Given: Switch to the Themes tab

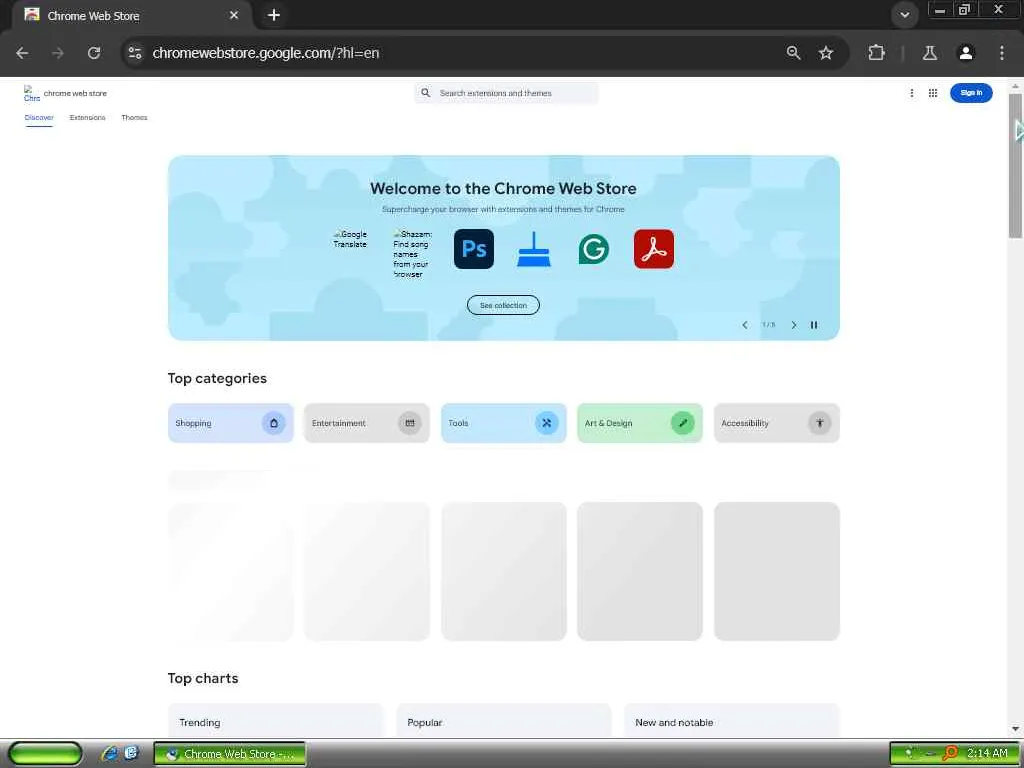Looking at the screenshot, I should (135, 118).
